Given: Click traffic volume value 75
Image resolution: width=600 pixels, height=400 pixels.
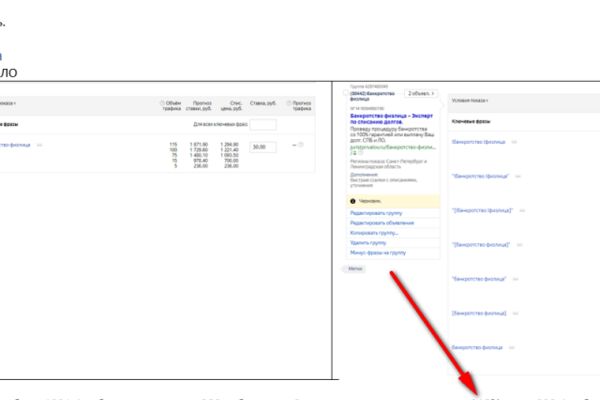Looking at the screenshot, I should click(x=174, y=155).
